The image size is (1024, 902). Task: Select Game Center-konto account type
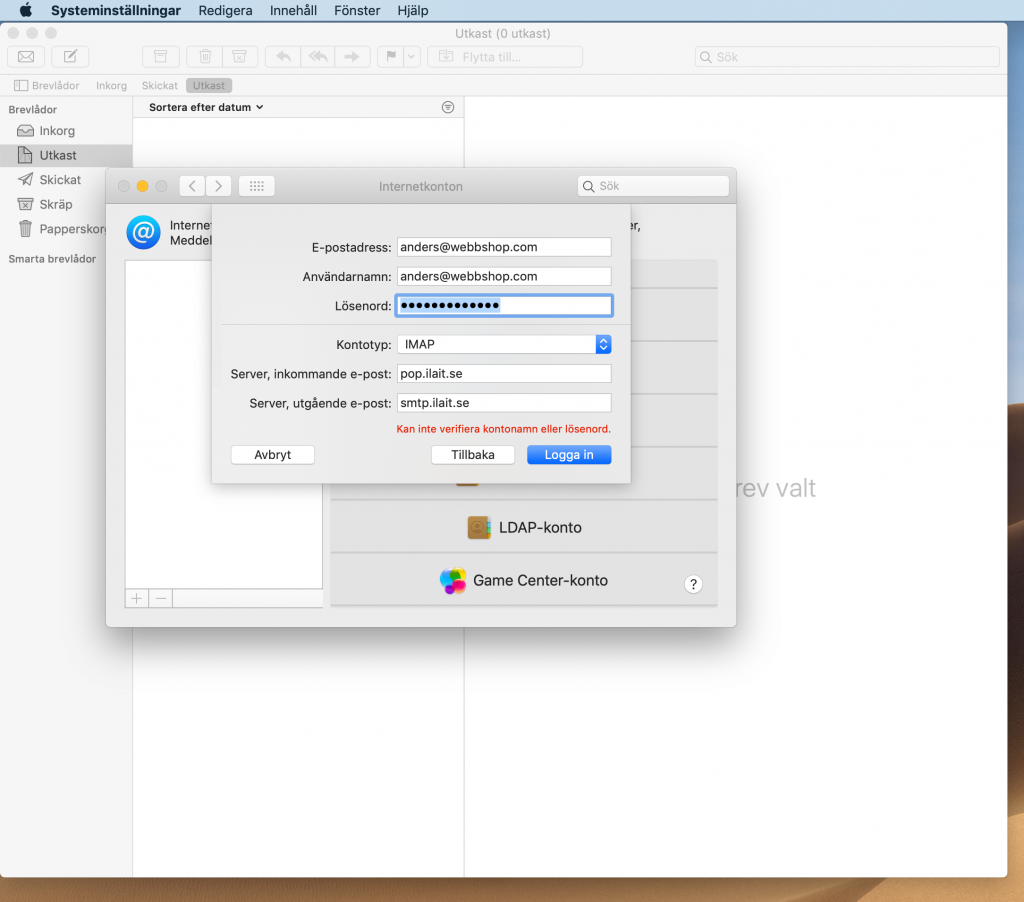[x=524, y=580]
